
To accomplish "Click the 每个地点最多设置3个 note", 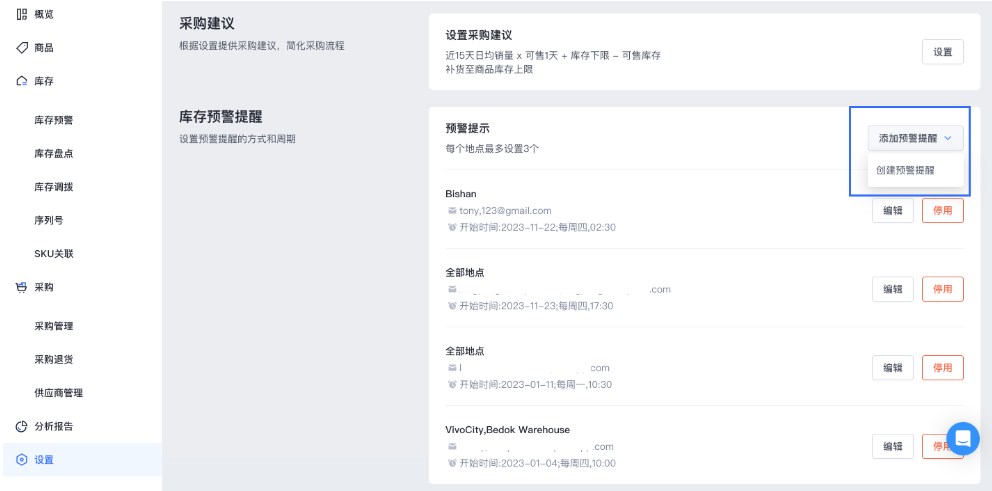I will [492, 149].
